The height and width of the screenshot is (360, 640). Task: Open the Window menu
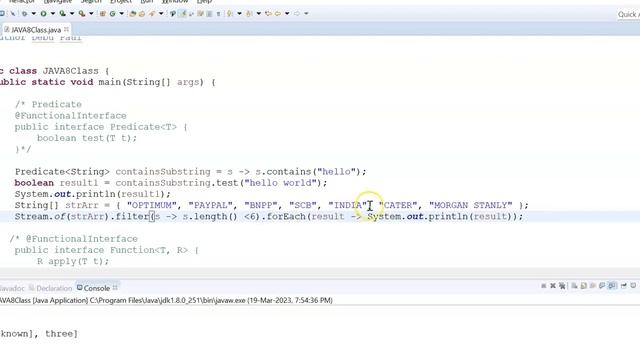click(175, 2)
